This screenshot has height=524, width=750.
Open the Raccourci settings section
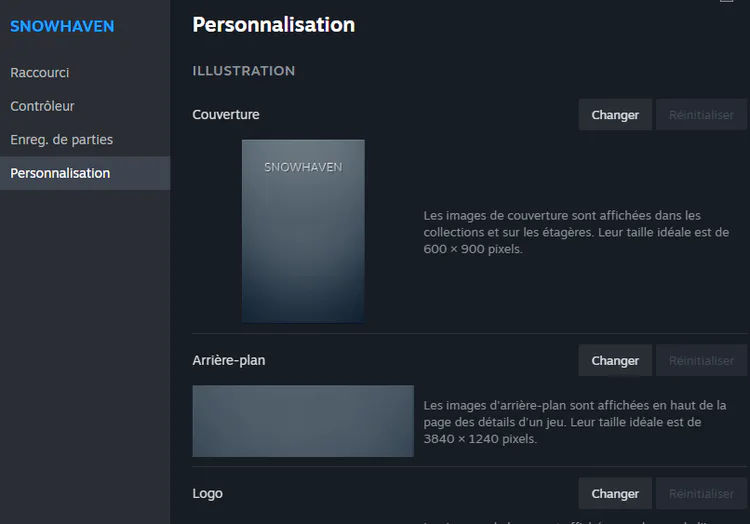40,73
